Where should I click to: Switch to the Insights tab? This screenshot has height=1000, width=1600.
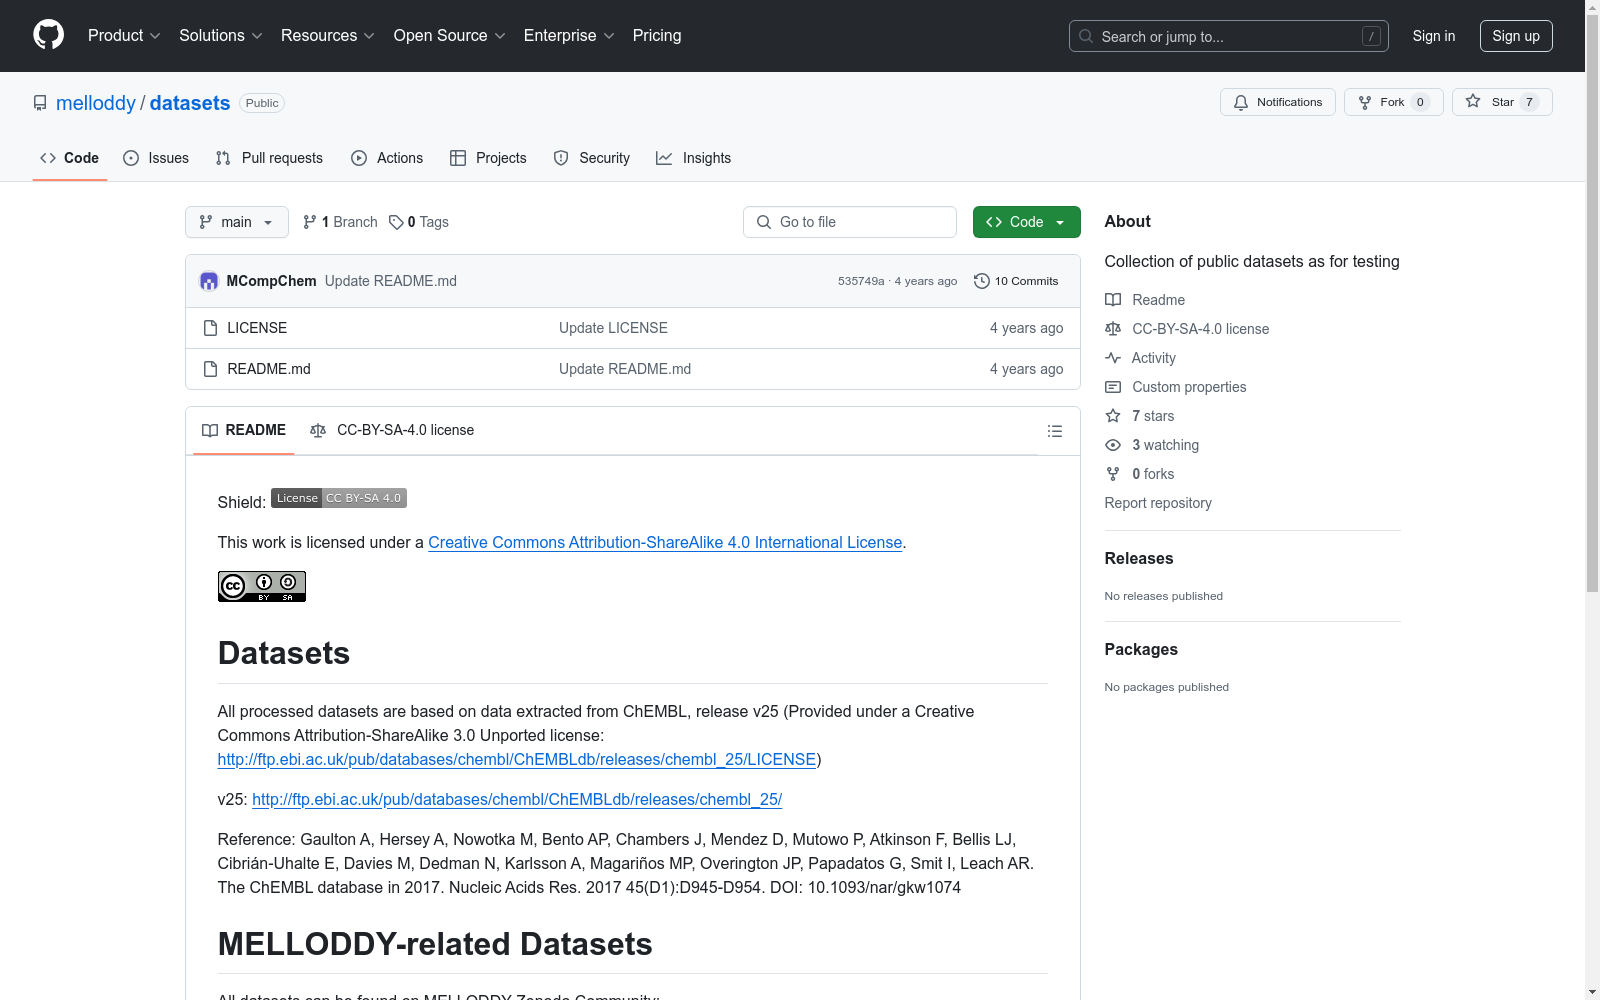pyautogui.click(x=694, y=158)
